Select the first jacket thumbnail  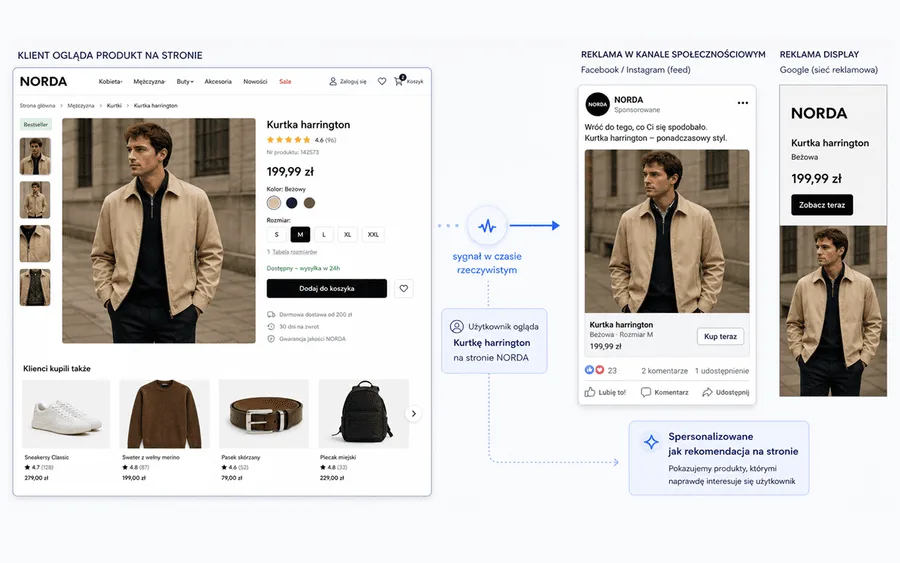coord(35,156)
